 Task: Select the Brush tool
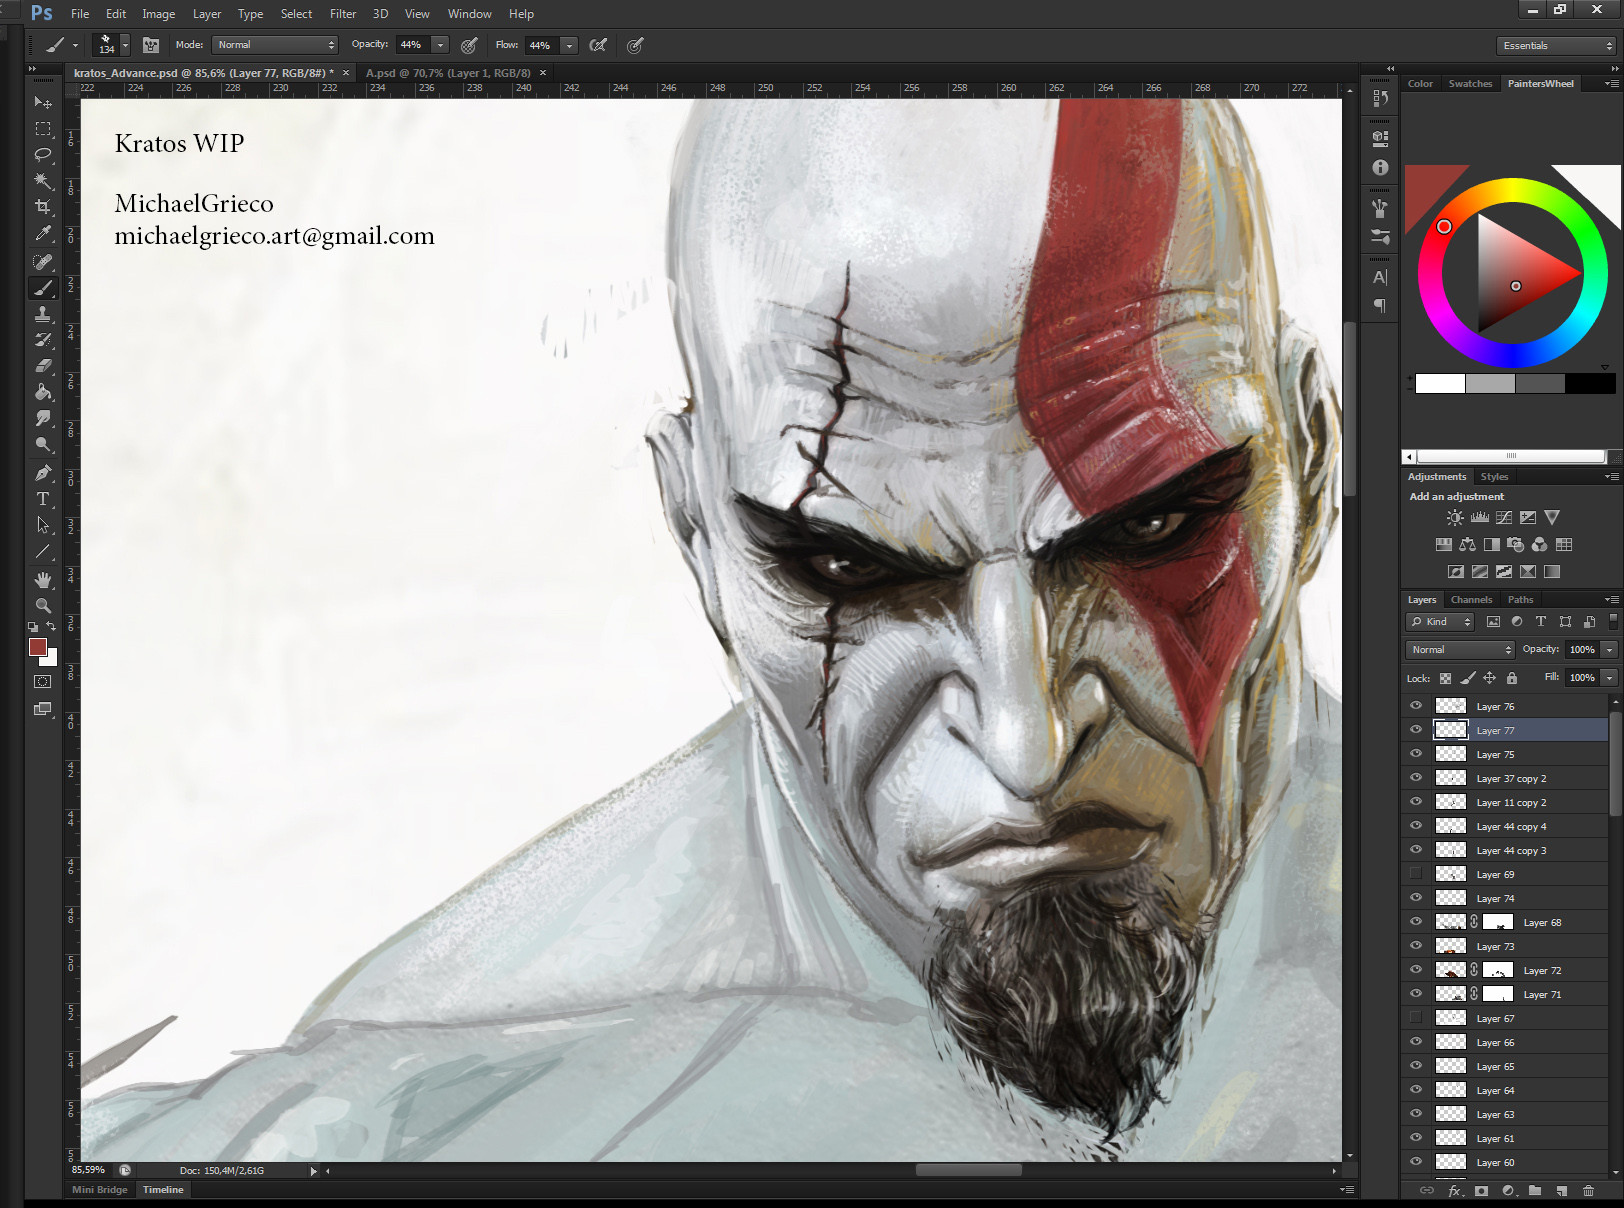[x=43, y=287]
